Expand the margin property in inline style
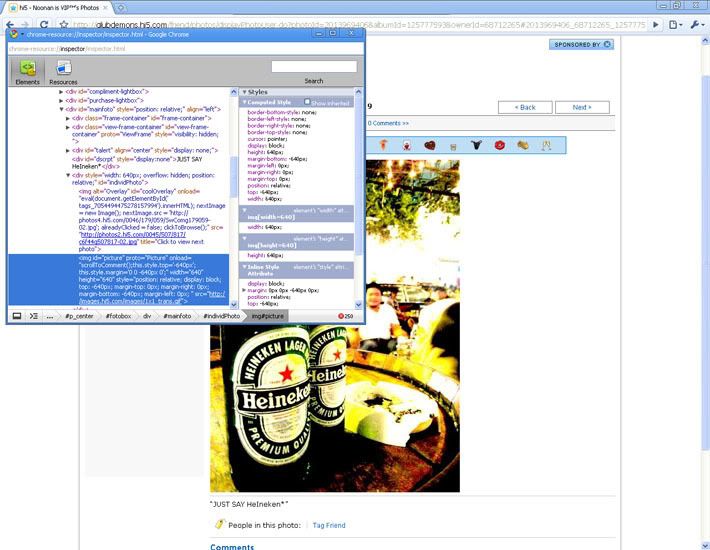710x550 pixels. (245, 290)
